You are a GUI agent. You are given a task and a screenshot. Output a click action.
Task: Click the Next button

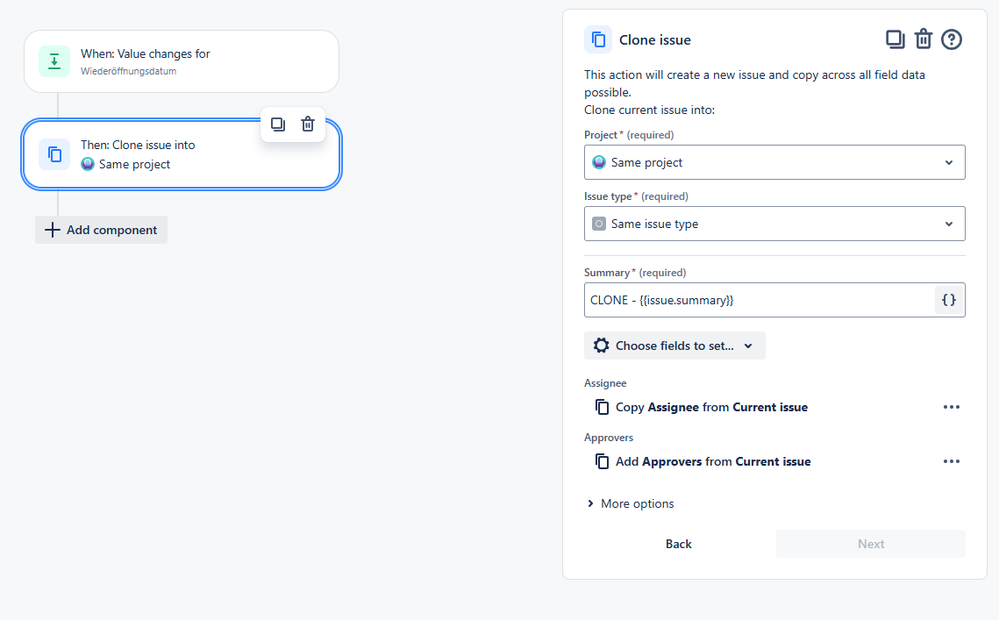pos(870,544)
